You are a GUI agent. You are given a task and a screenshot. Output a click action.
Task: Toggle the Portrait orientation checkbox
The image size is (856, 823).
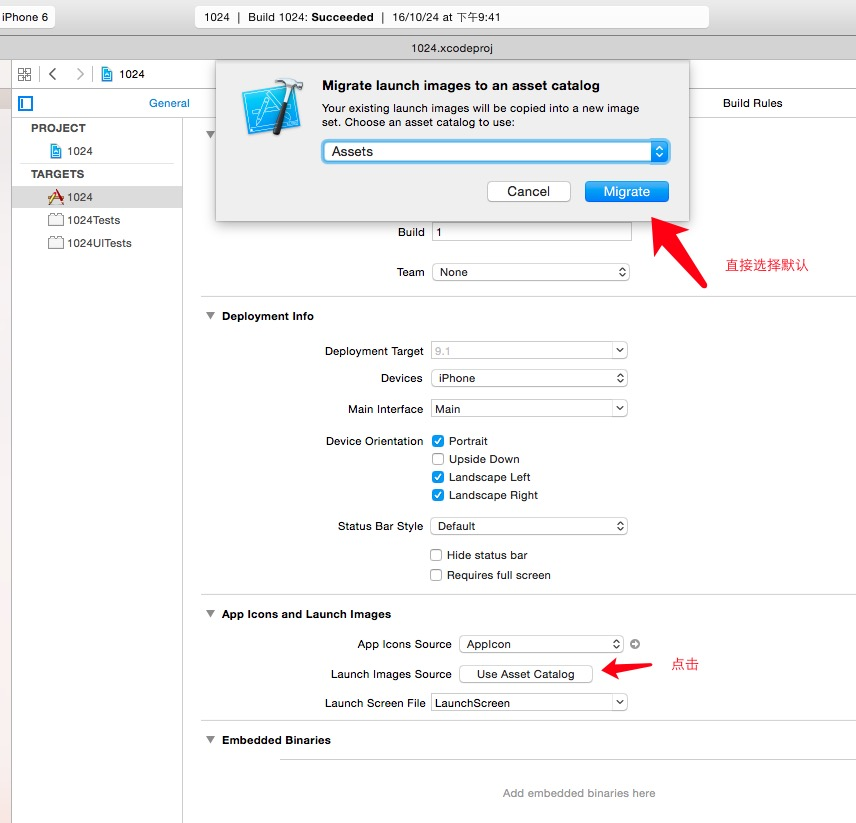pyautogui.click(x=438, y=441)
